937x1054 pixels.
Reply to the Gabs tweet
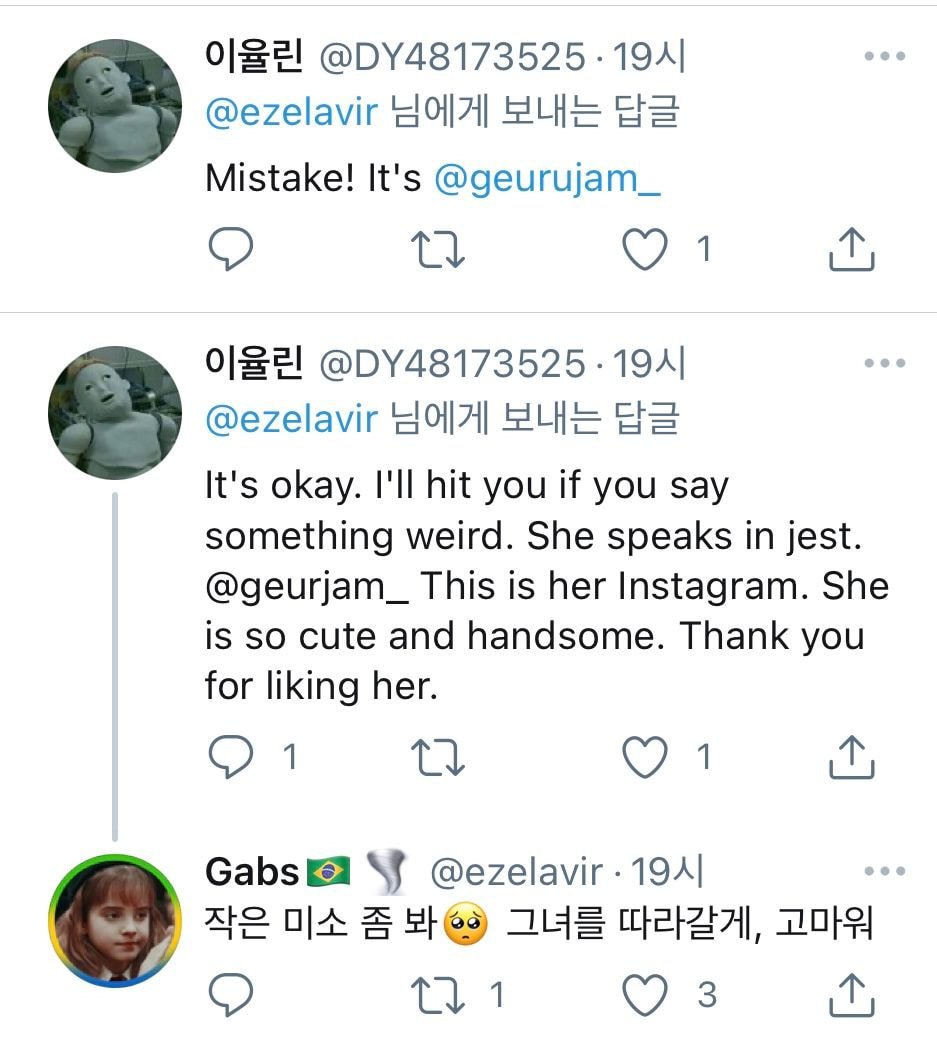click(x=230, y=994)
